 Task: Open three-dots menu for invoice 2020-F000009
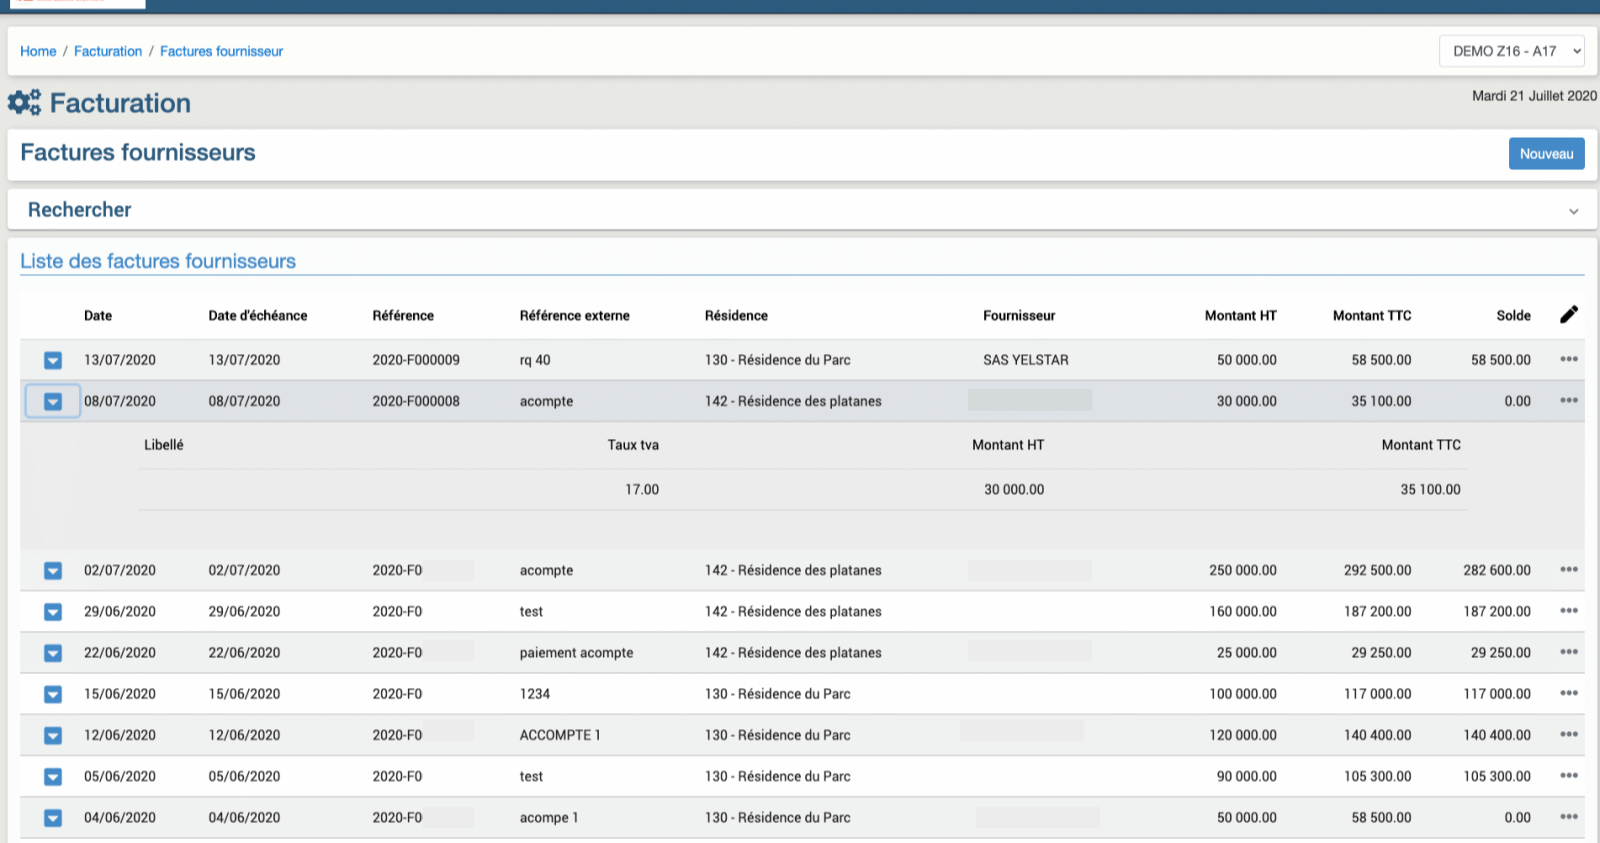pyautogui.click(x=1568, y=359)
